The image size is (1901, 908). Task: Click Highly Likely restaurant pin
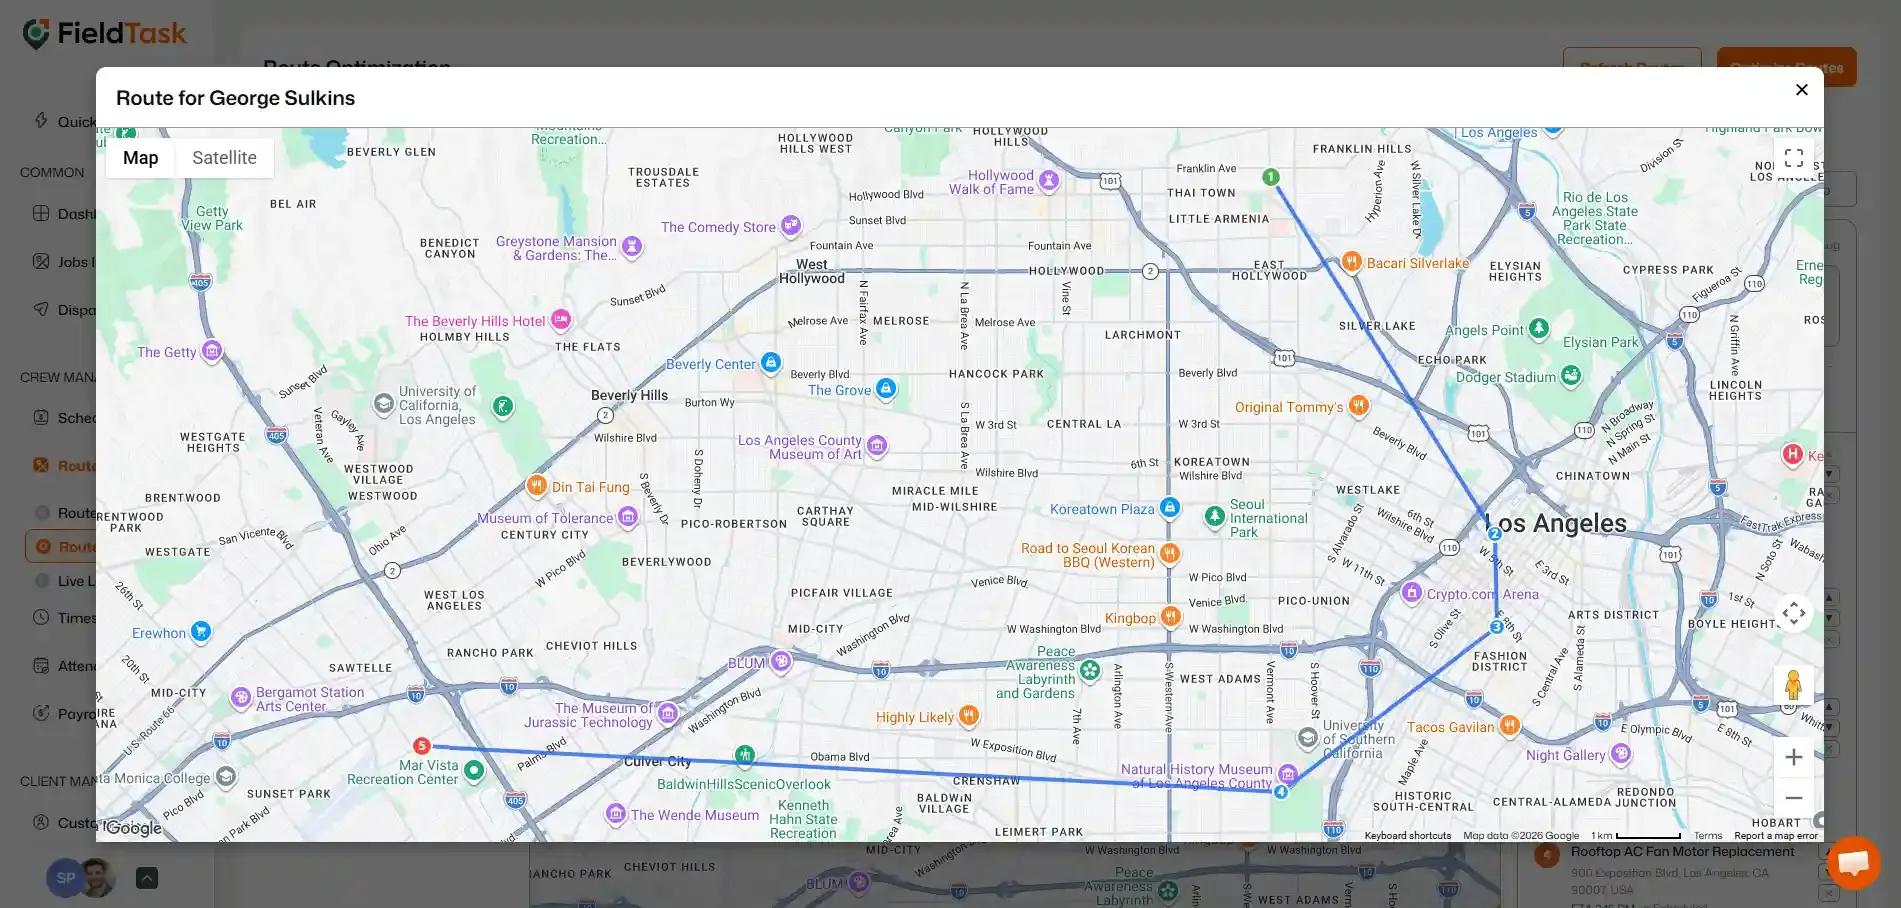click(968, 716)
